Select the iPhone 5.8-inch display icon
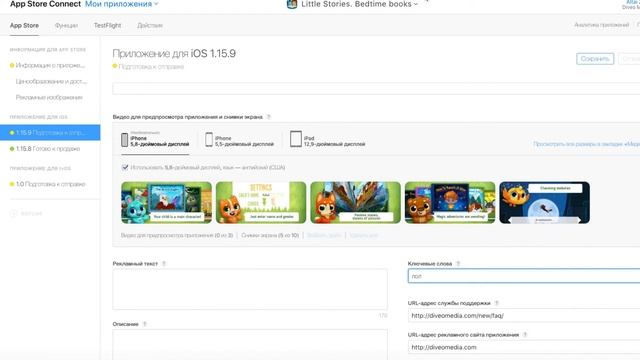 124,140
